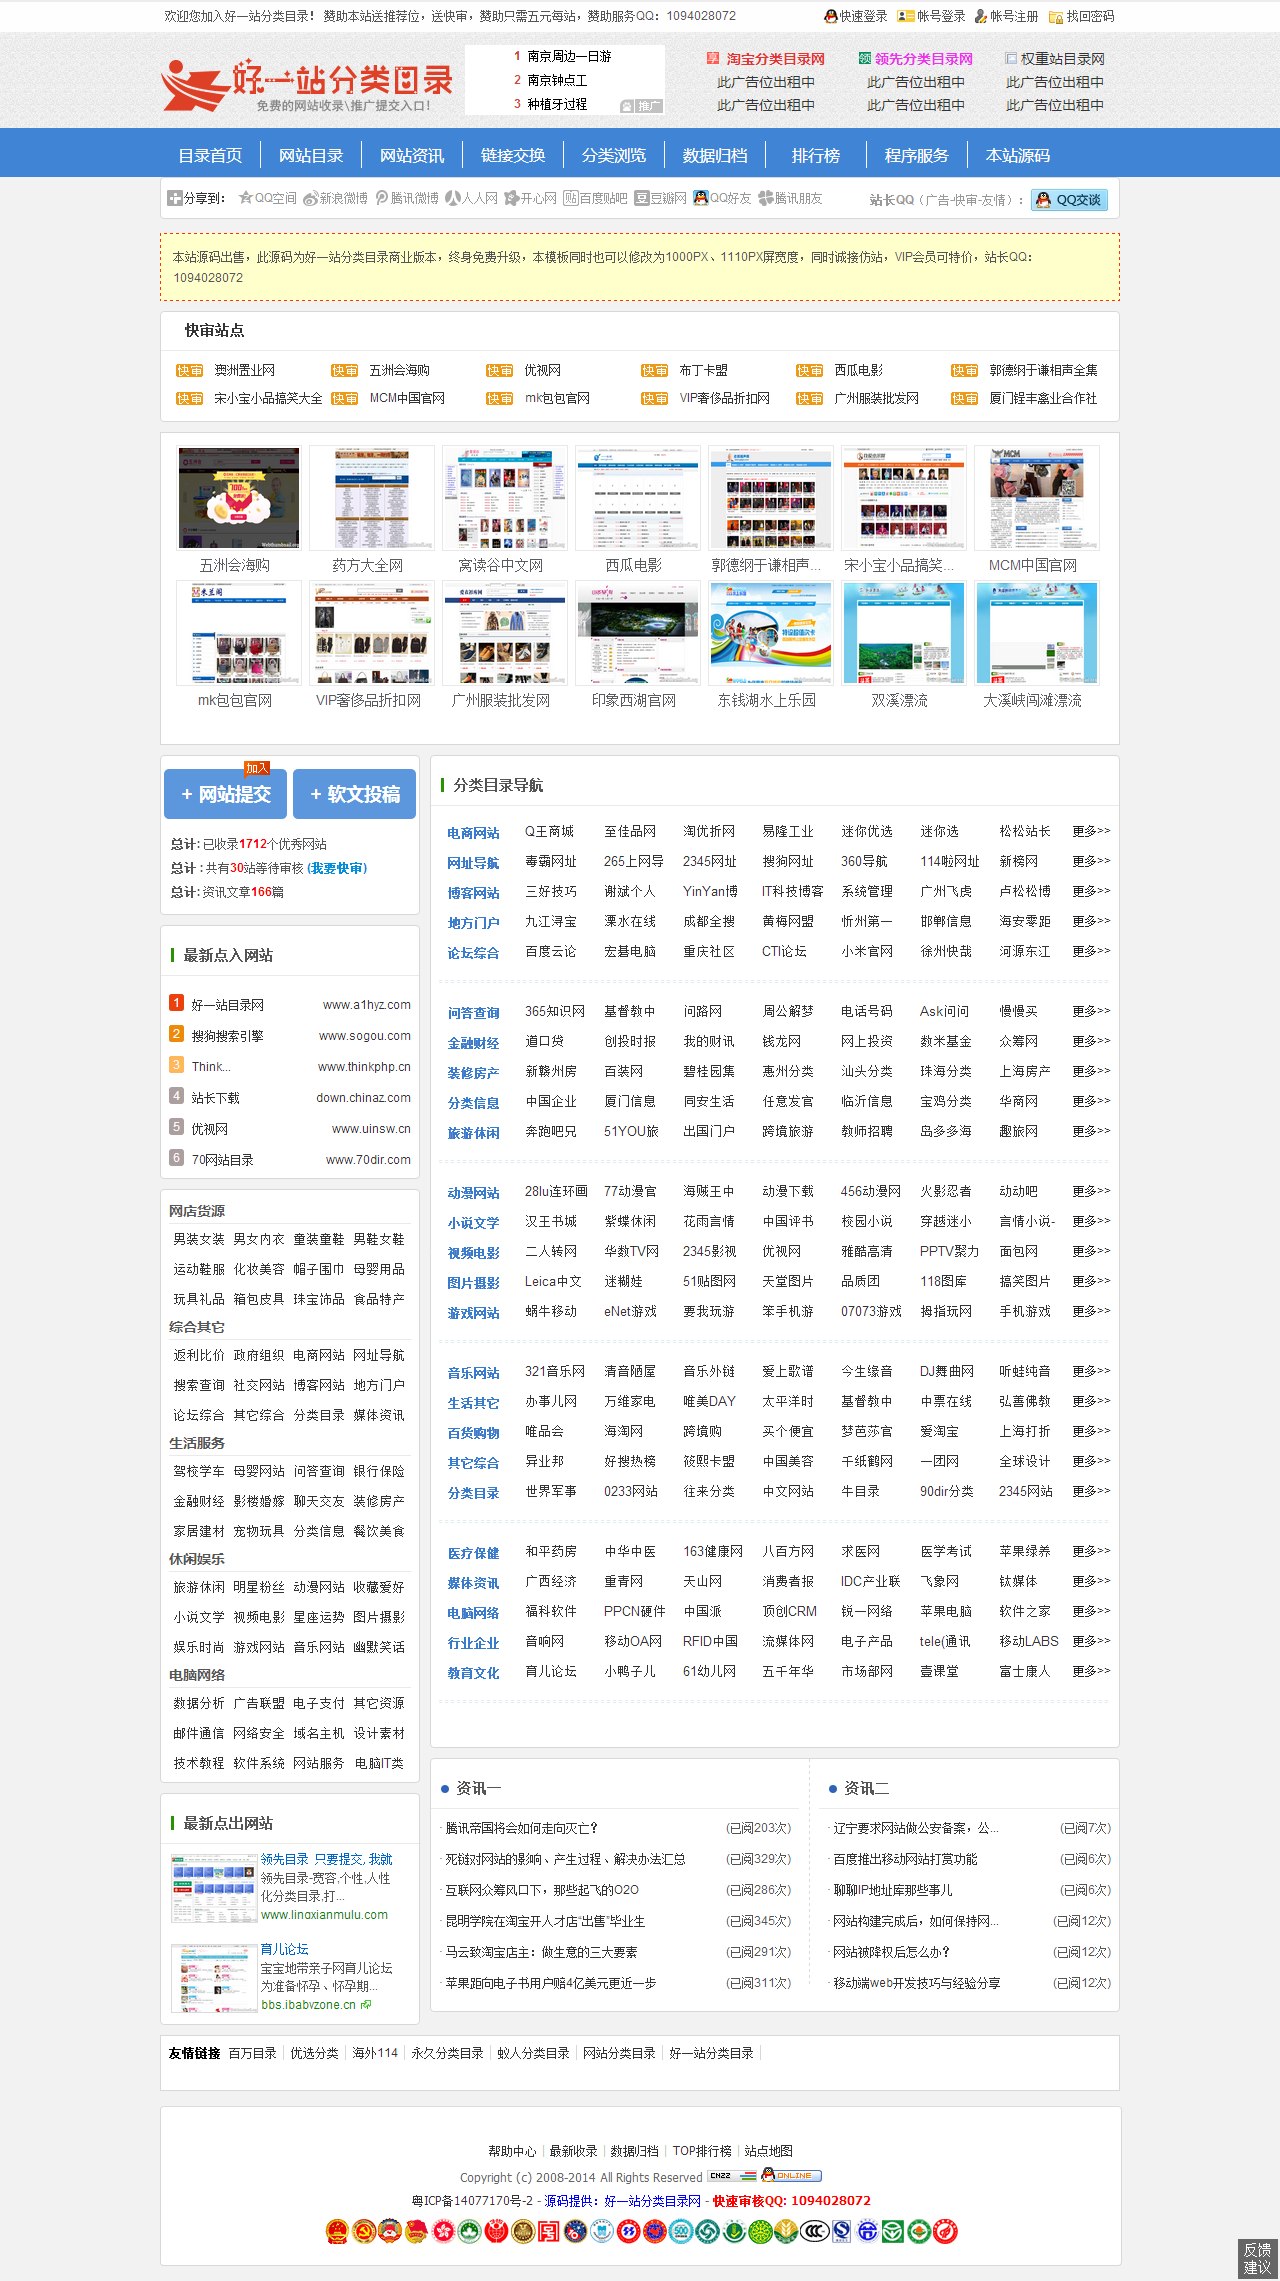Select 分类浏览 in the navigation bar

614,155
